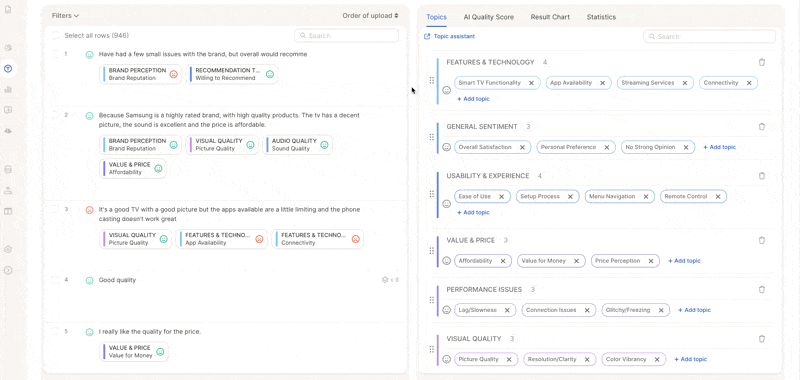Viewport: 800px width, 380px height.
Task: Remove Picture Quality topic chip
Action: click(509, 360)
